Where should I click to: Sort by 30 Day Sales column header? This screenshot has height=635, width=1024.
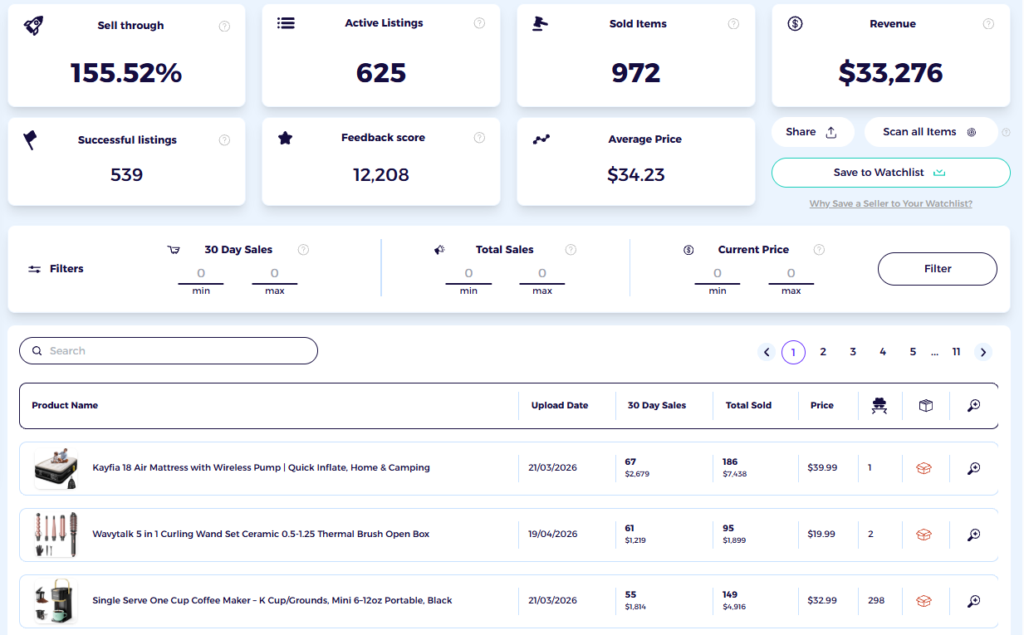[x=656, y=406]
